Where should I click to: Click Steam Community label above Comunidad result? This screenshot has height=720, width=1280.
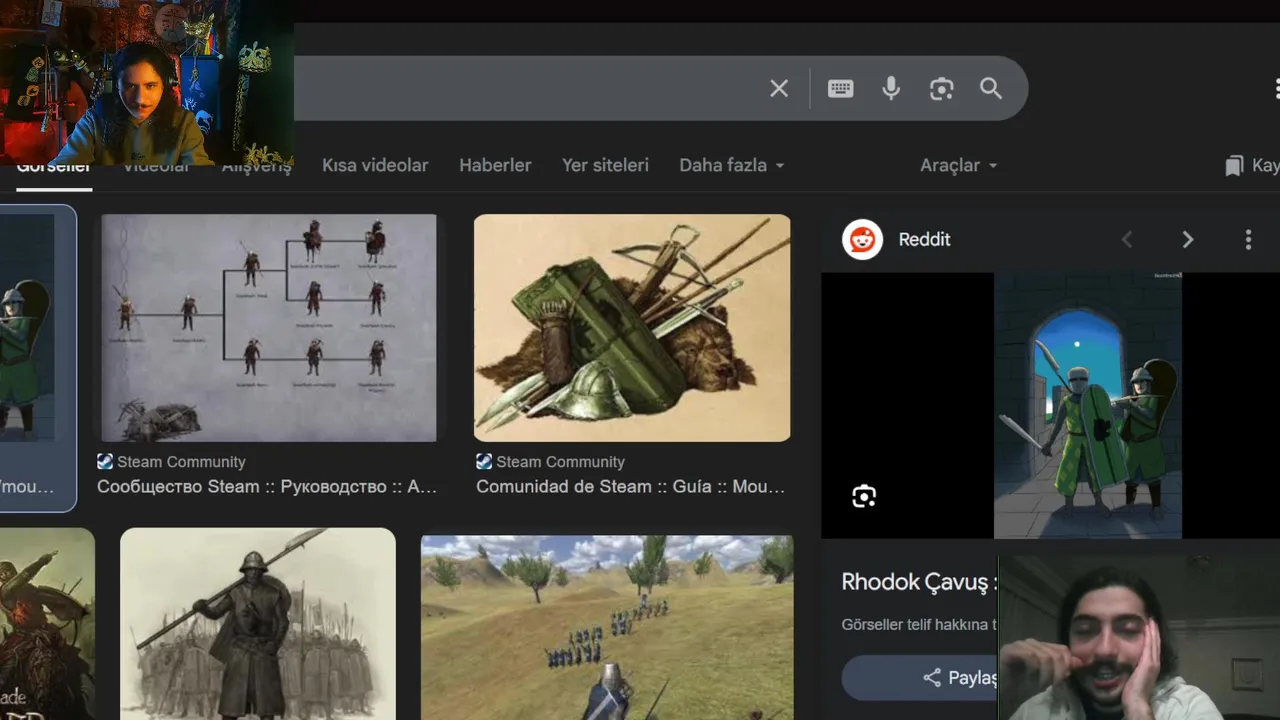560,462
